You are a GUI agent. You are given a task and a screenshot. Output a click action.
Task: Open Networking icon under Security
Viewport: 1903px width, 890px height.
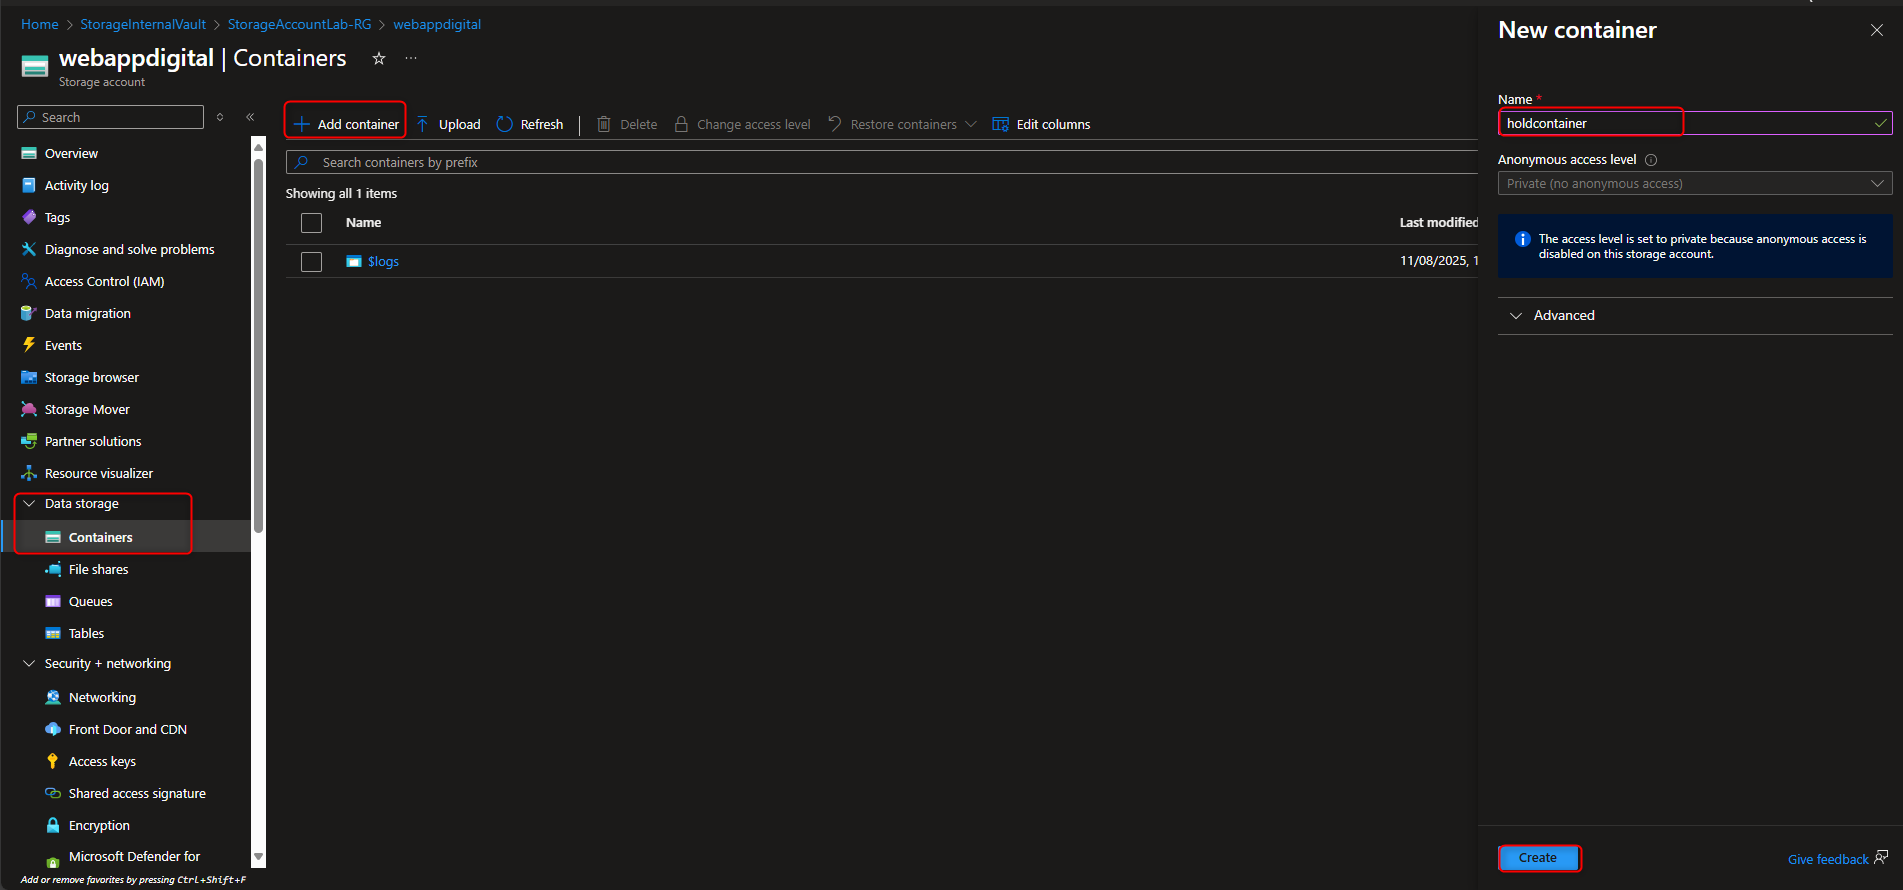pos(53,697)
